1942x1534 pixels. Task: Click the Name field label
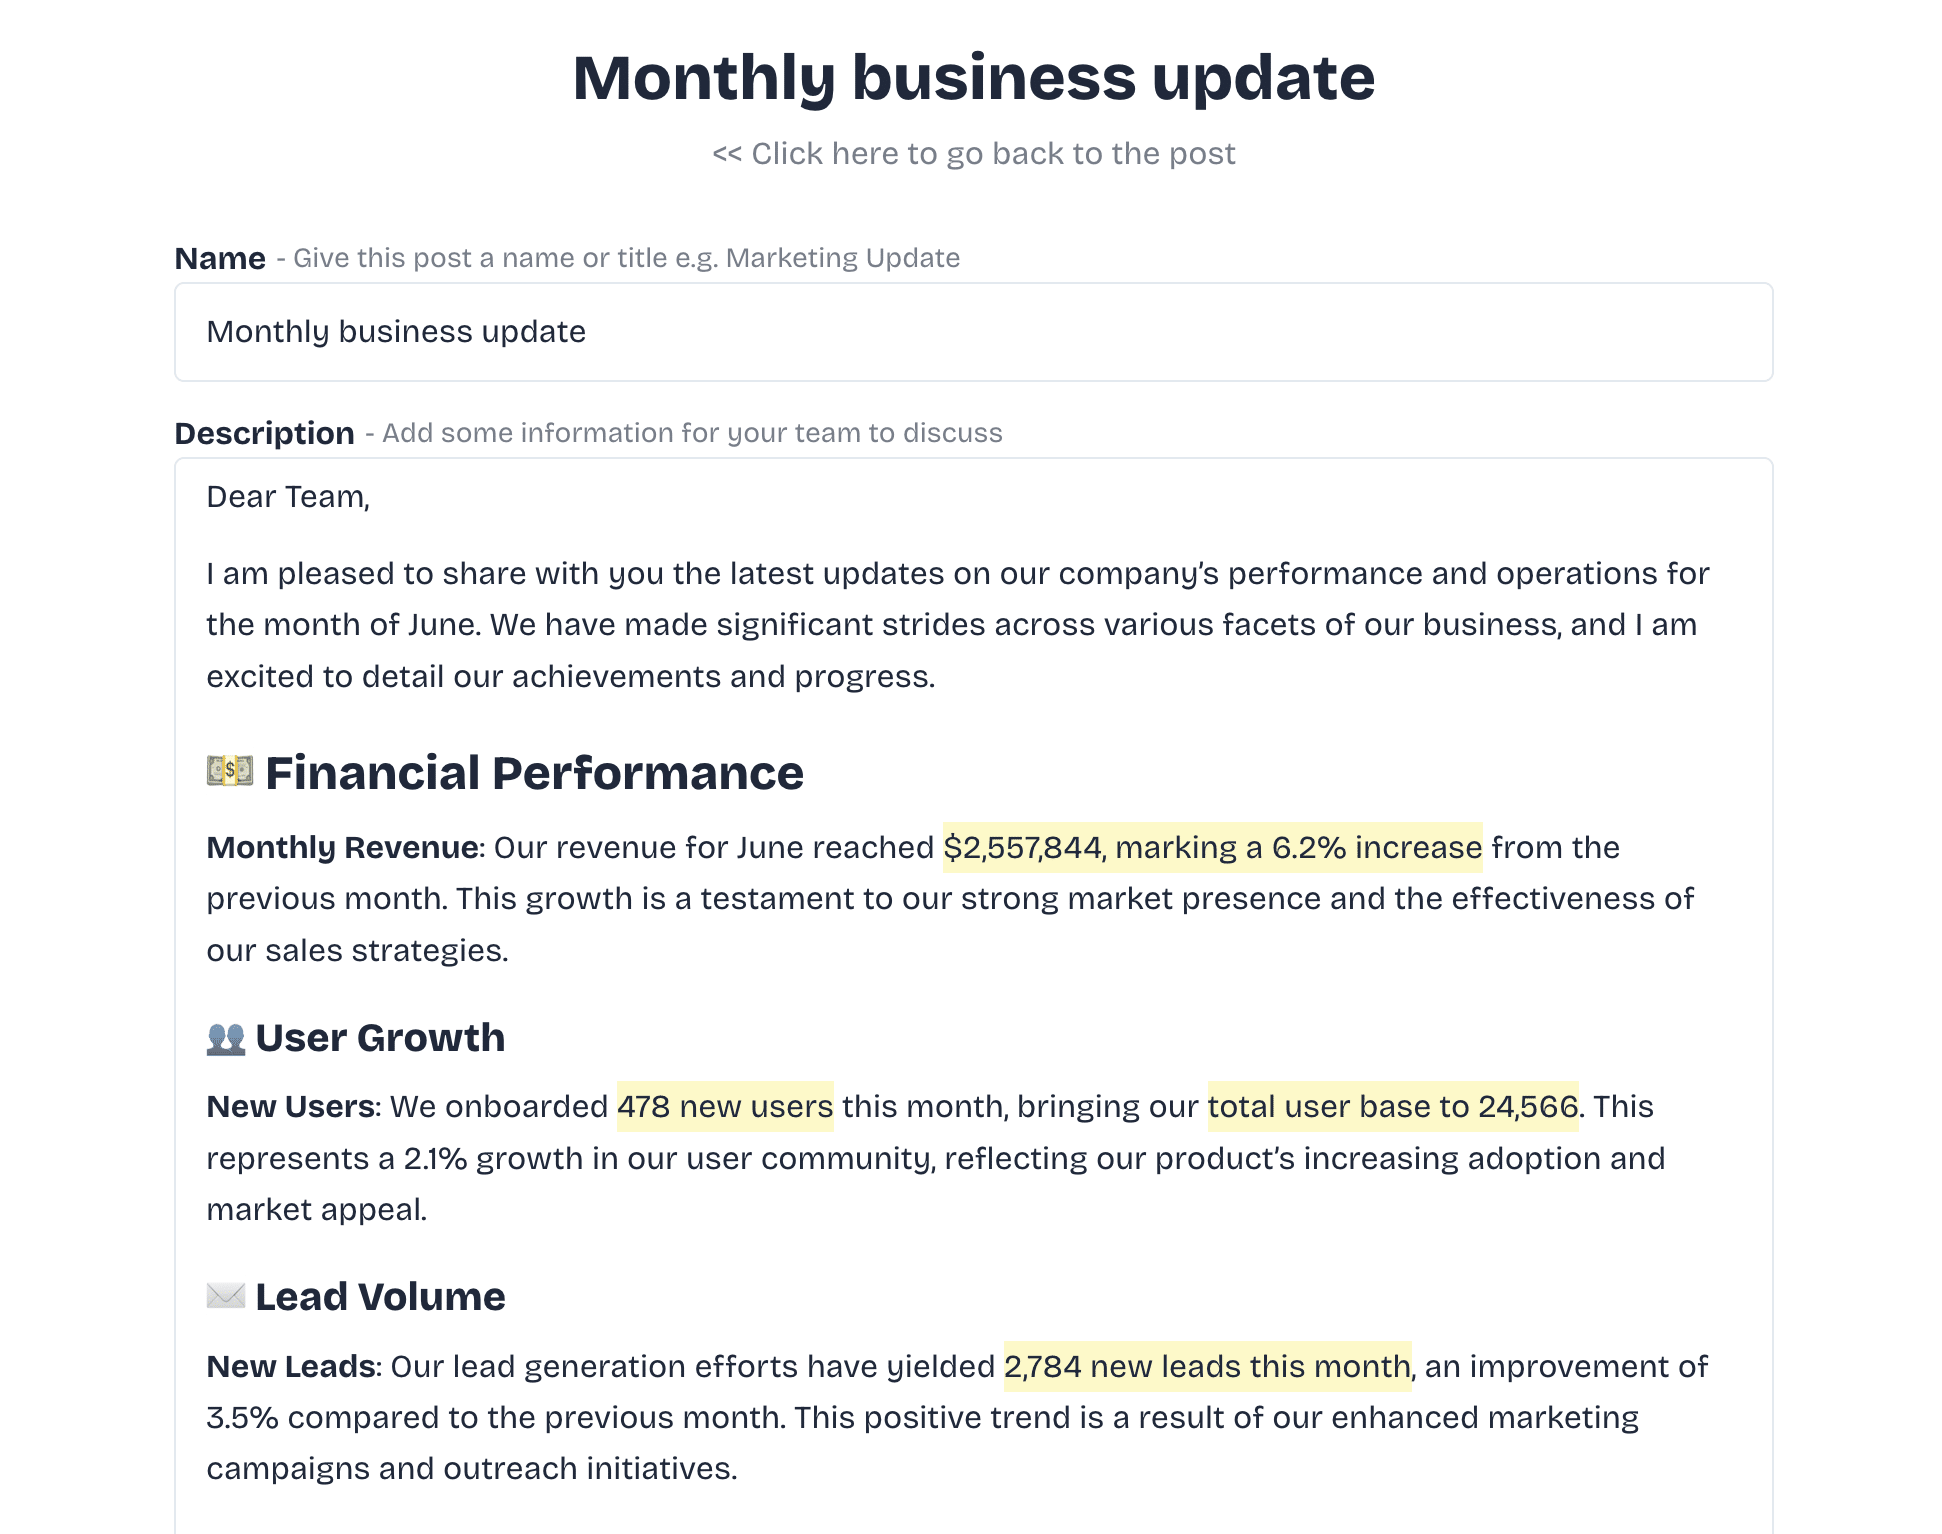pyautogui.click(x=220, y=258)
